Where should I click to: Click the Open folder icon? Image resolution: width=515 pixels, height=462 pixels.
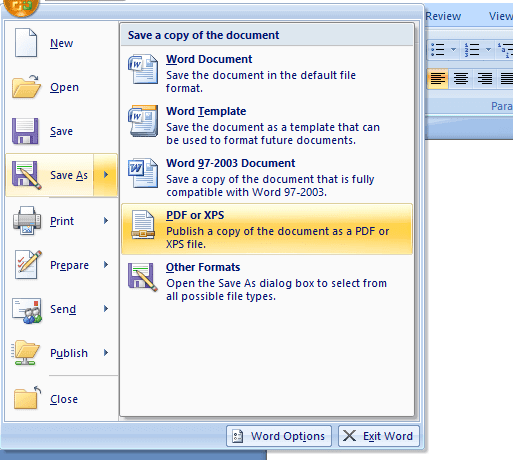pyautogui.click(x=26, y=87)
